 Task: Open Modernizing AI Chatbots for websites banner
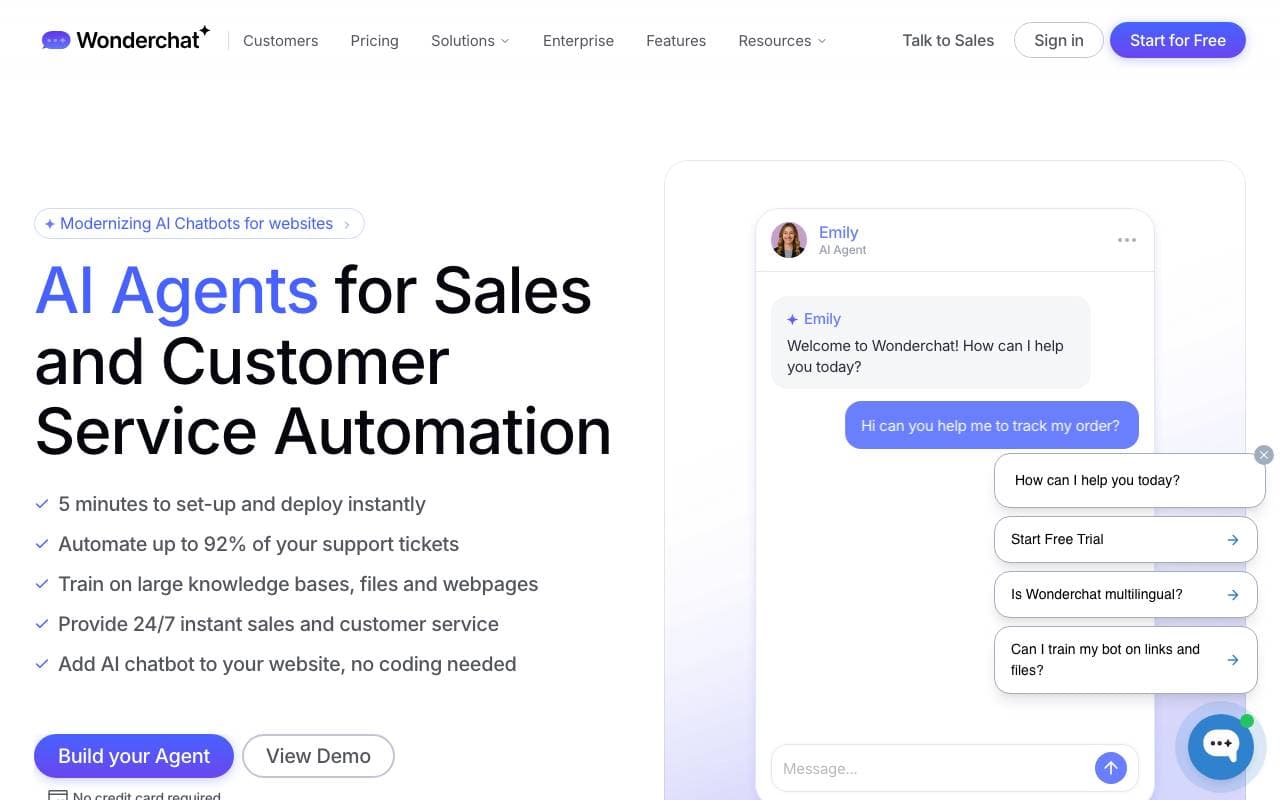(199, 224)
